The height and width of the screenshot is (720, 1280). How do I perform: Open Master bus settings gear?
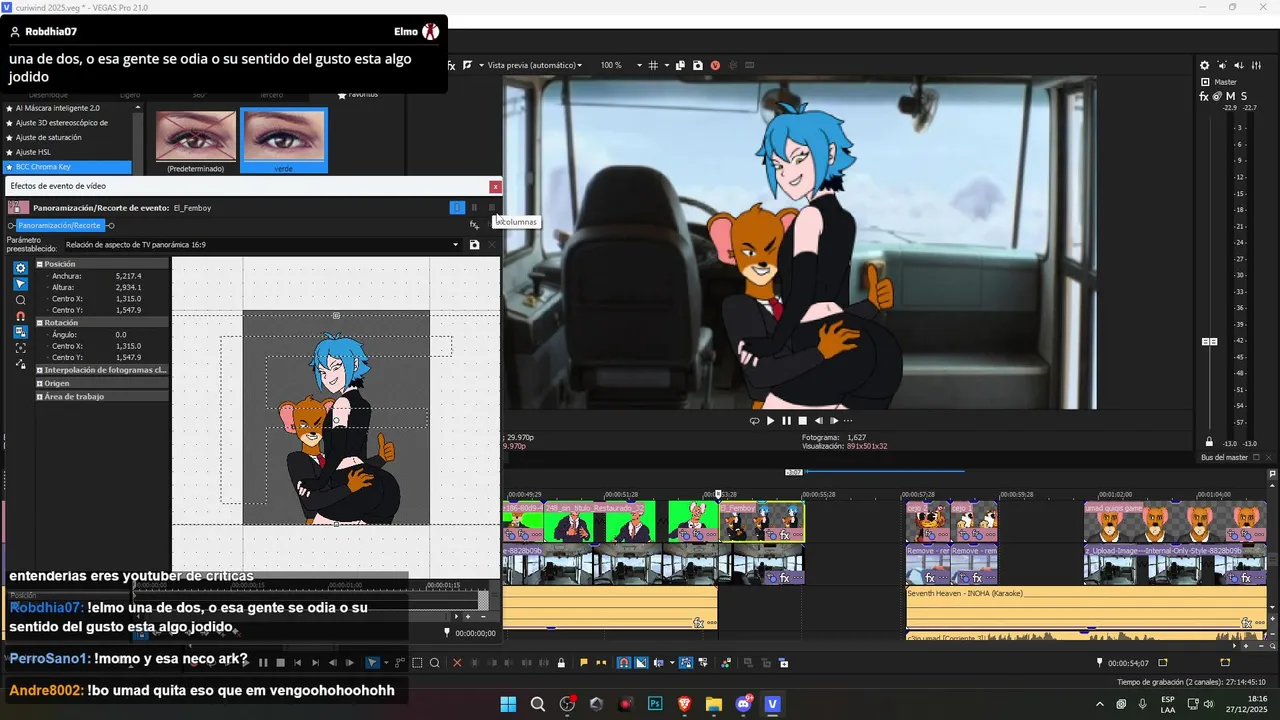[x=1204, y=65]
